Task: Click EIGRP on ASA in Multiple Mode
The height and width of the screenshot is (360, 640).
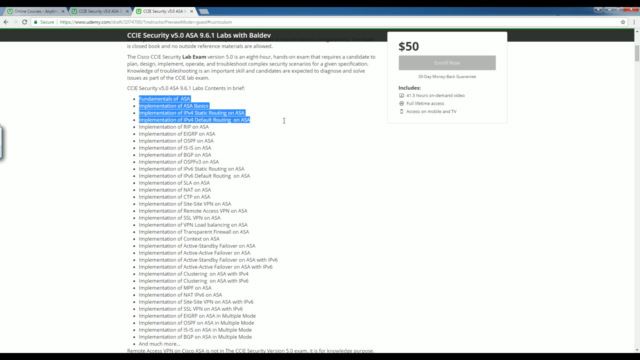Action: click(197, 316)
